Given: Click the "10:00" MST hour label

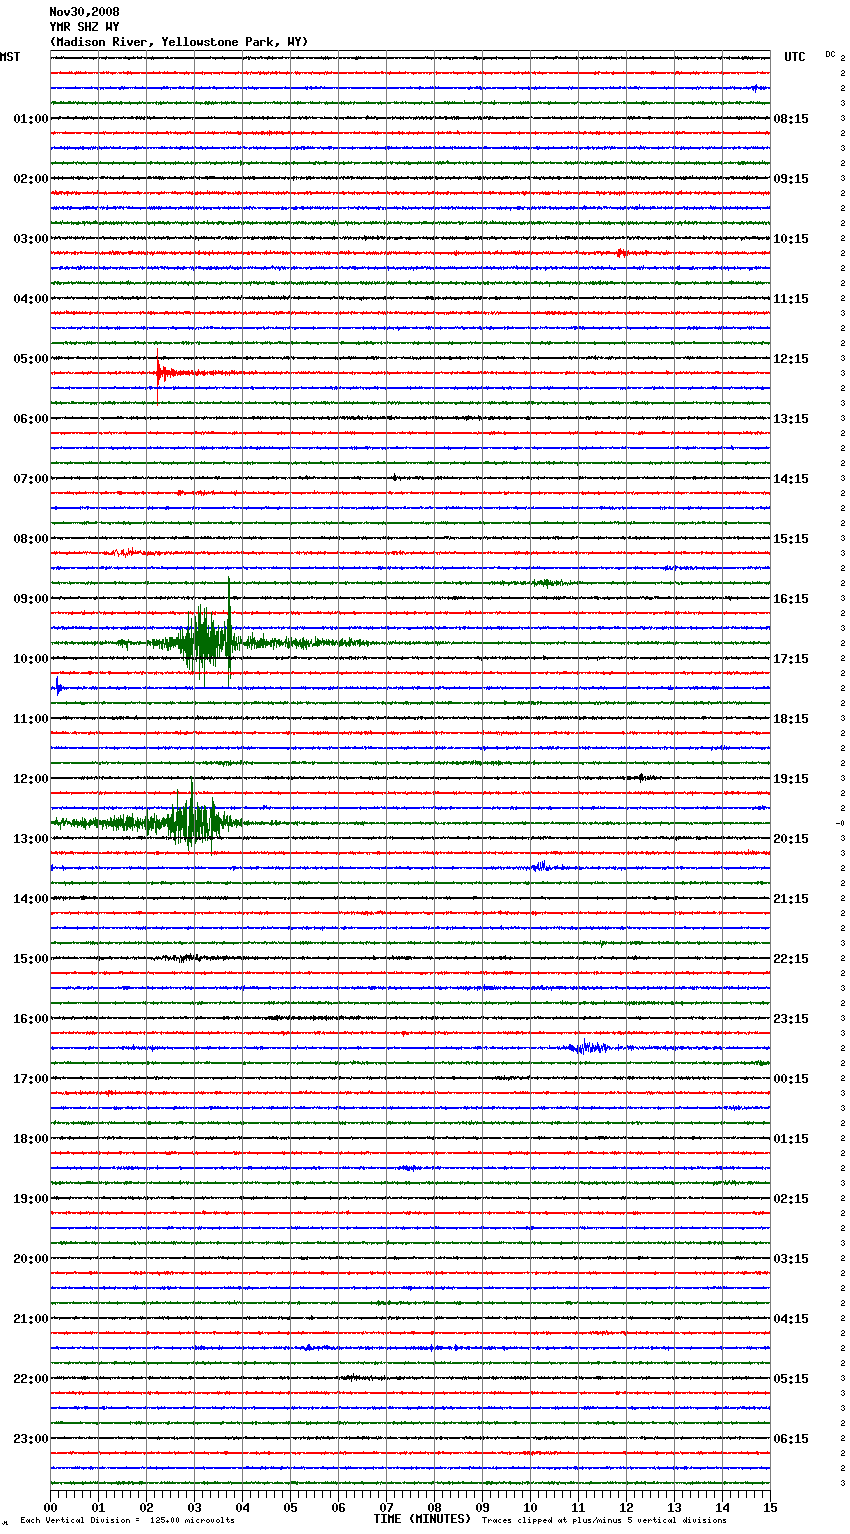Looking at the screenshot, I should (x=31, y=659).
